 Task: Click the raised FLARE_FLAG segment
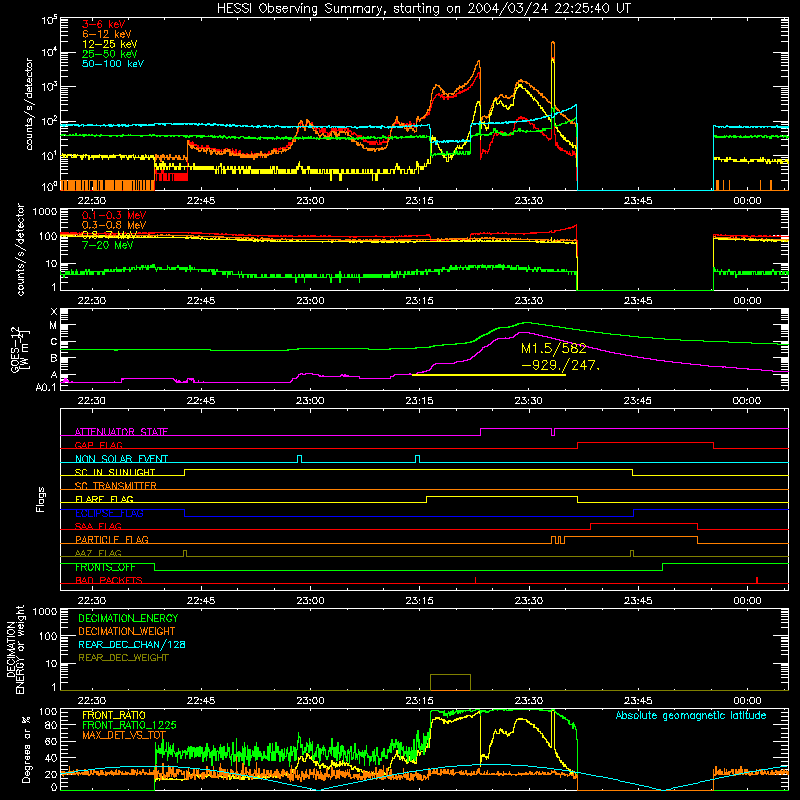pyautogui.click(x=502, y=497)
